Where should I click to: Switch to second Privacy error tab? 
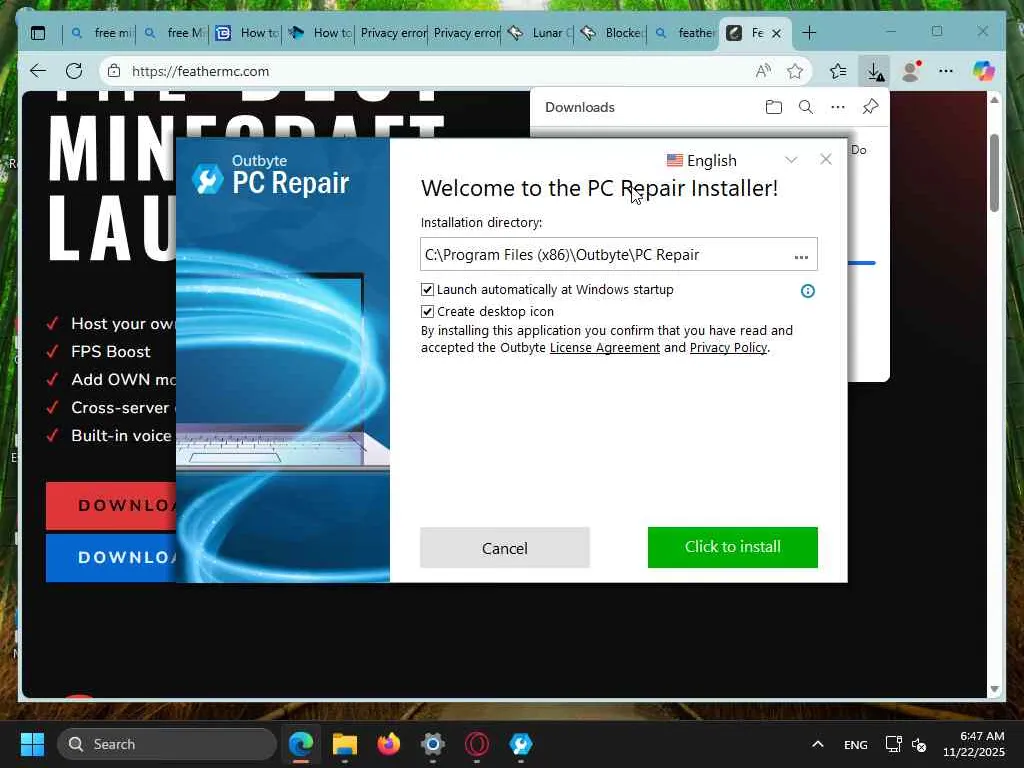coord(466,33)
